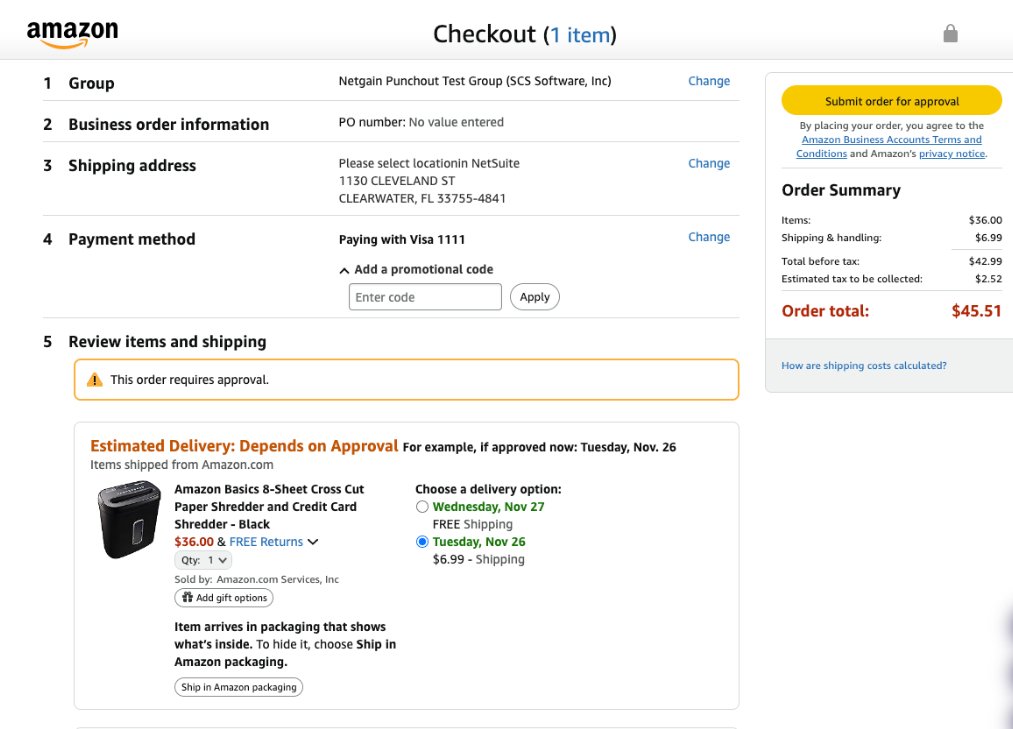Apply the promotional code
Viewport: 1013px width, 729px height.
pyautogui.click(x=534, y=297)
